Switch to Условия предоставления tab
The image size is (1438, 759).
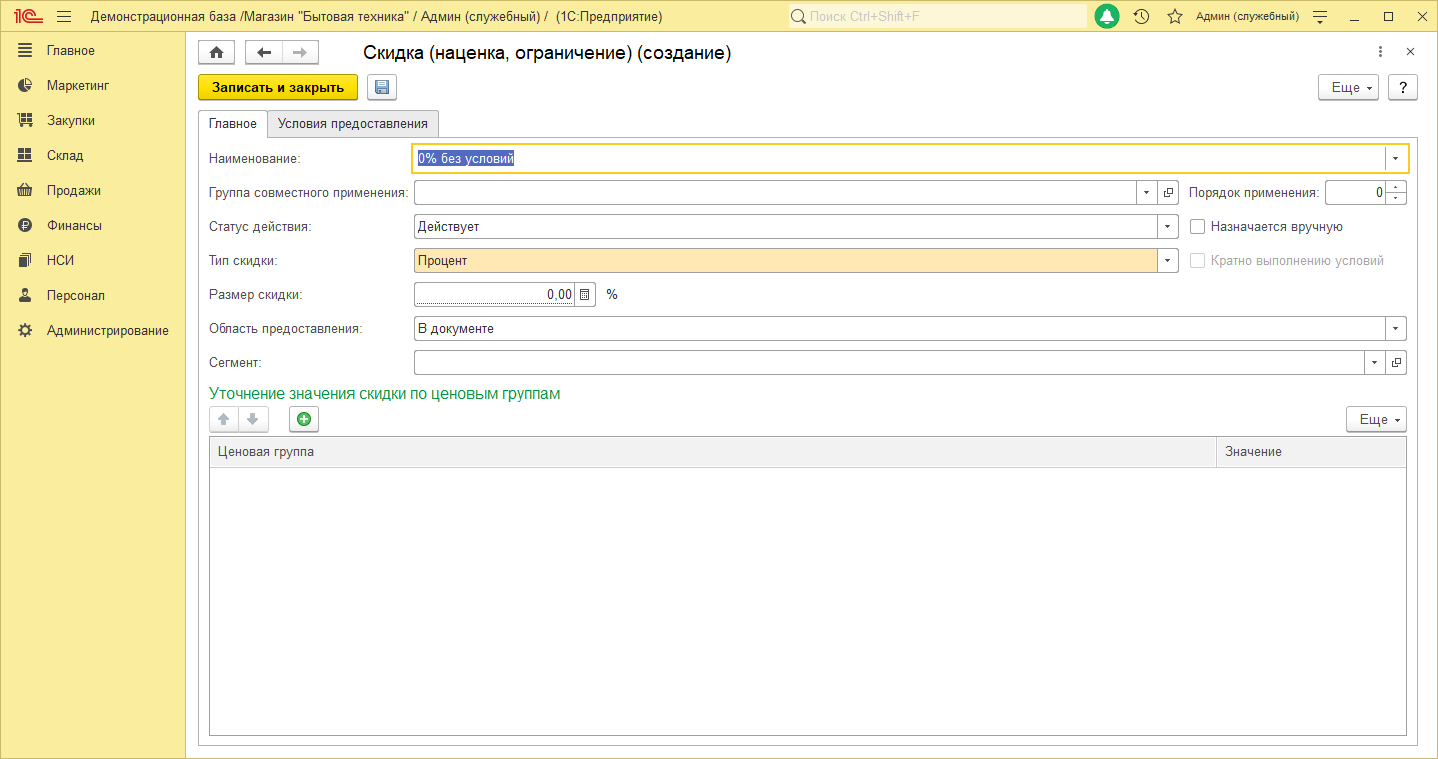point(353,124)
